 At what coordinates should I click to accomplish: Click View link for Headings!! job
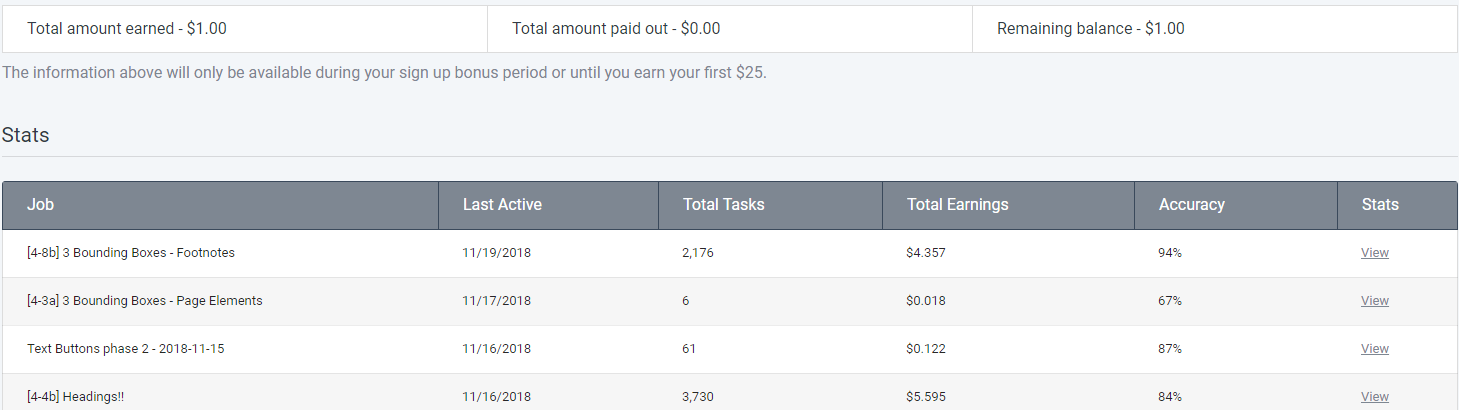[x=1374, y=397]
